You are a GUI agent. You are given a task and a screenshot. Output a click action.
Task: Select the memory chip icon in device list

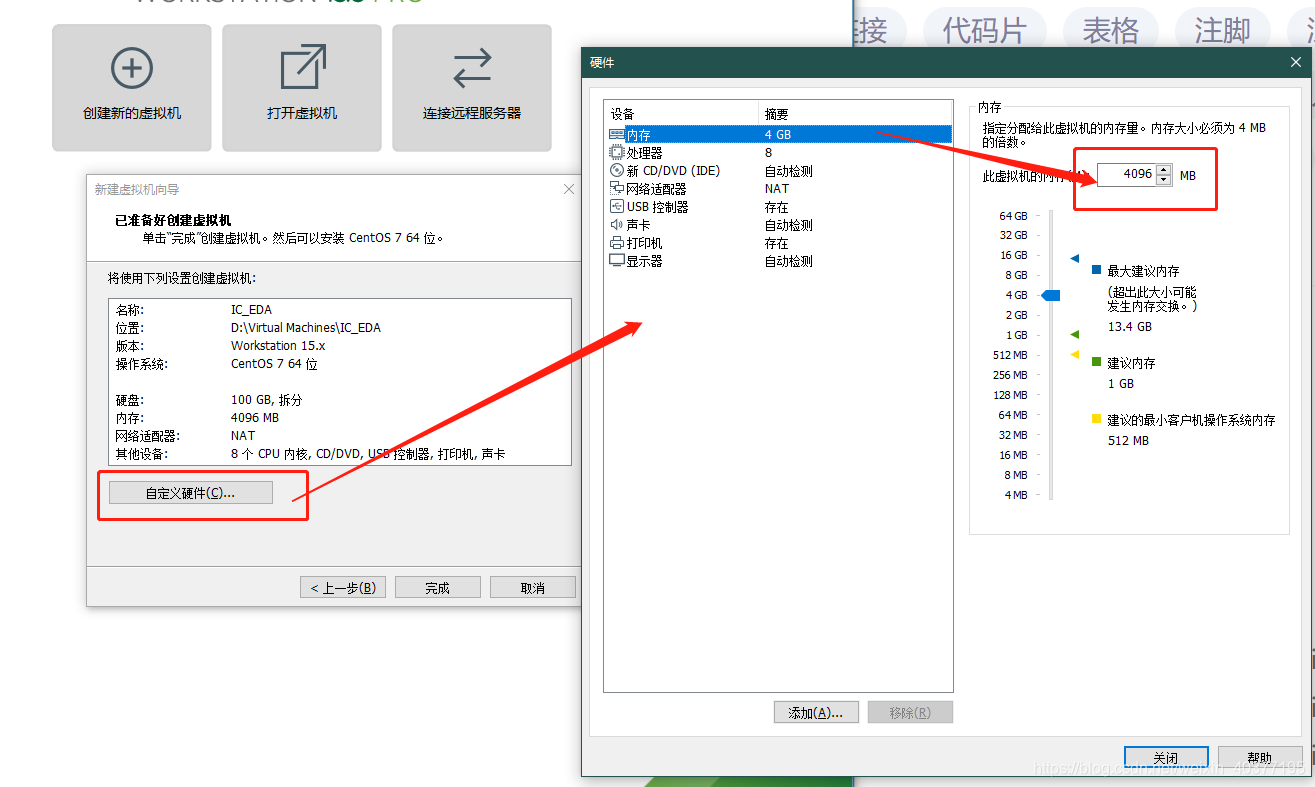click(617, 134)
